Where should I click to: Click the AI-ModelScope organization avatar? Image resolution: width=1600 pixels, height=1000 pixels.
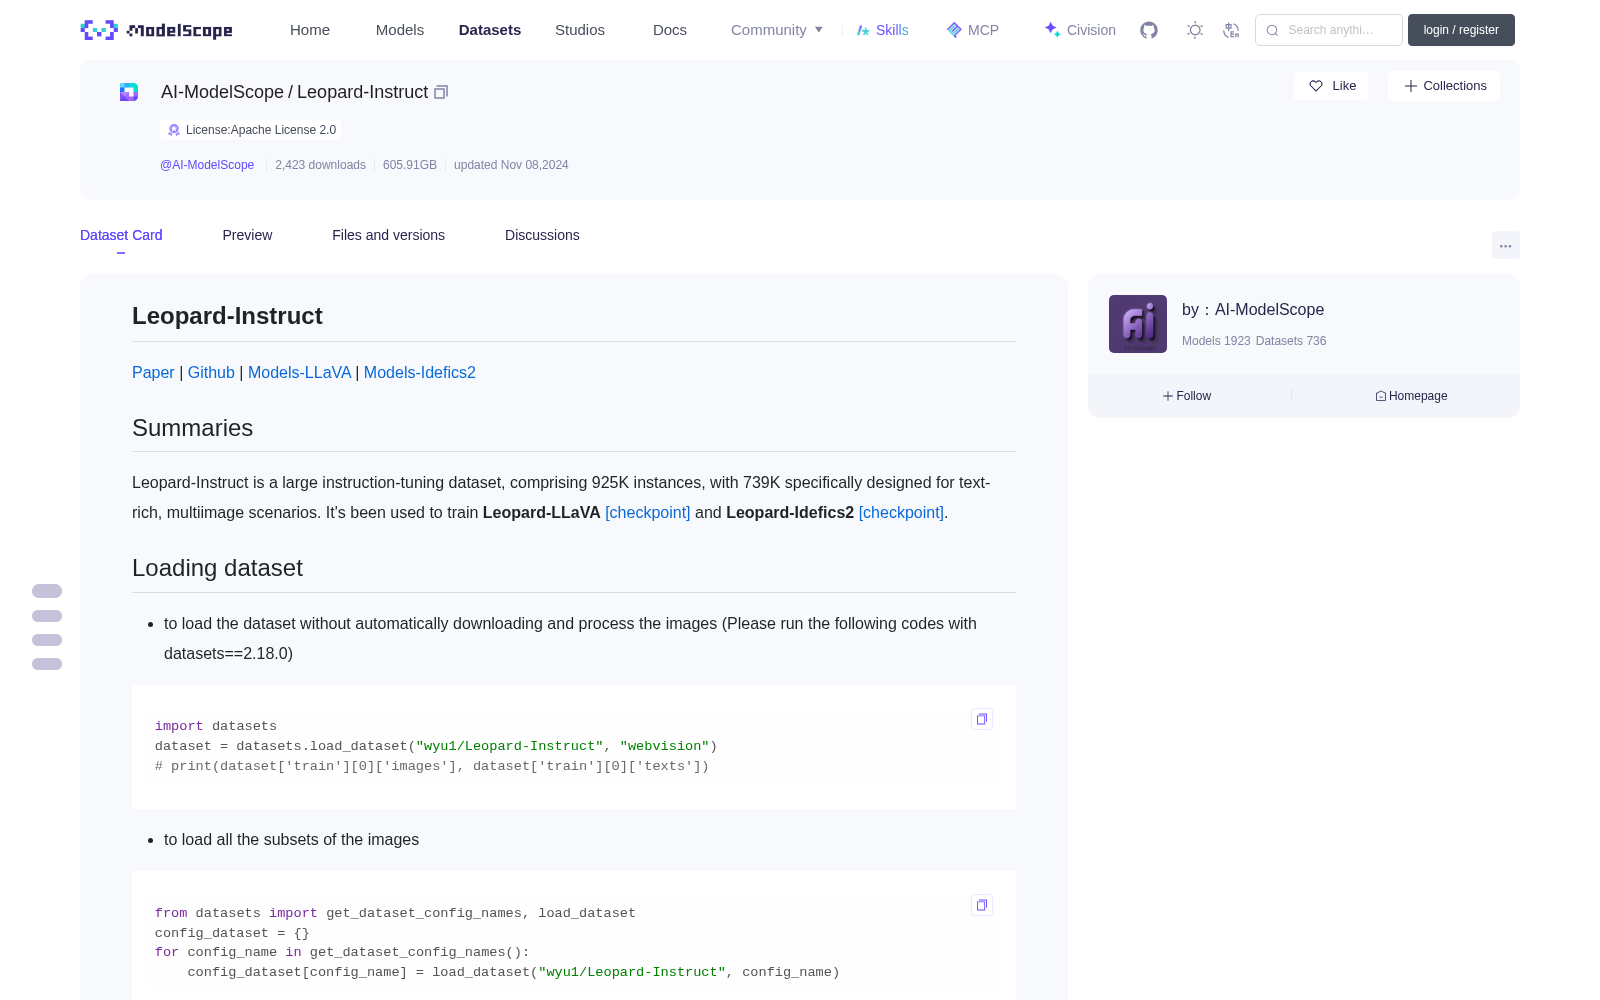tap(1138, 324)
